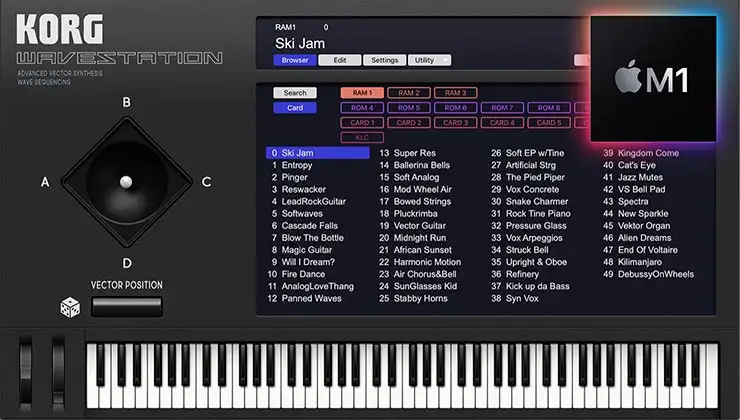
Task: Switch to the Edit tab
Action: point(340,60)
